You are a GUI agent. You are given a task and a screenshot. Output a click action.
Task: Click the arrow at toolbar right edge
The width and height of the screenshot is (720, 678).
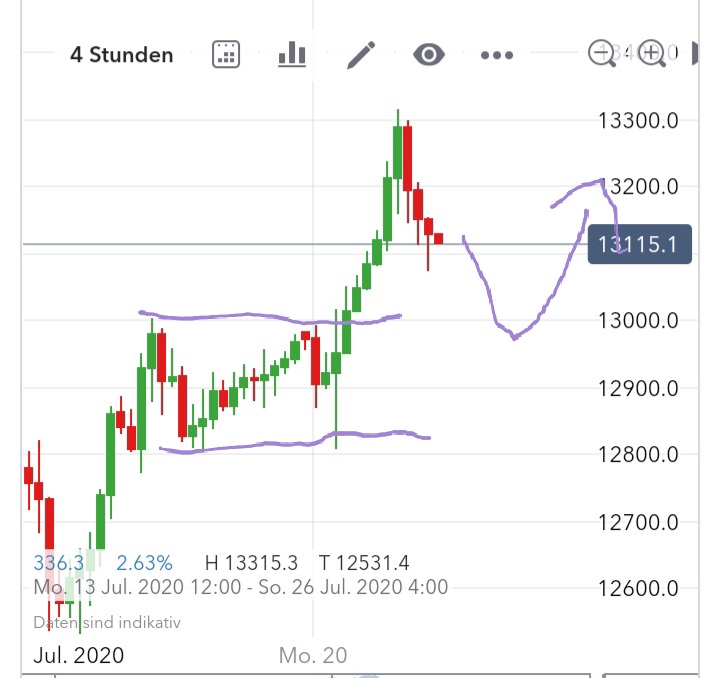pyautogui.click(x=697, y=55)
